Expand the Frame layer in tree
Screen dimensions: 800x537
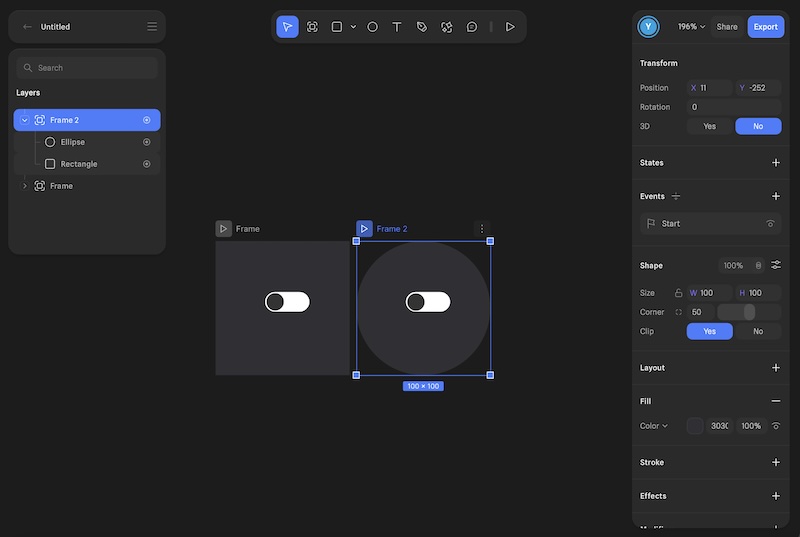25,186
